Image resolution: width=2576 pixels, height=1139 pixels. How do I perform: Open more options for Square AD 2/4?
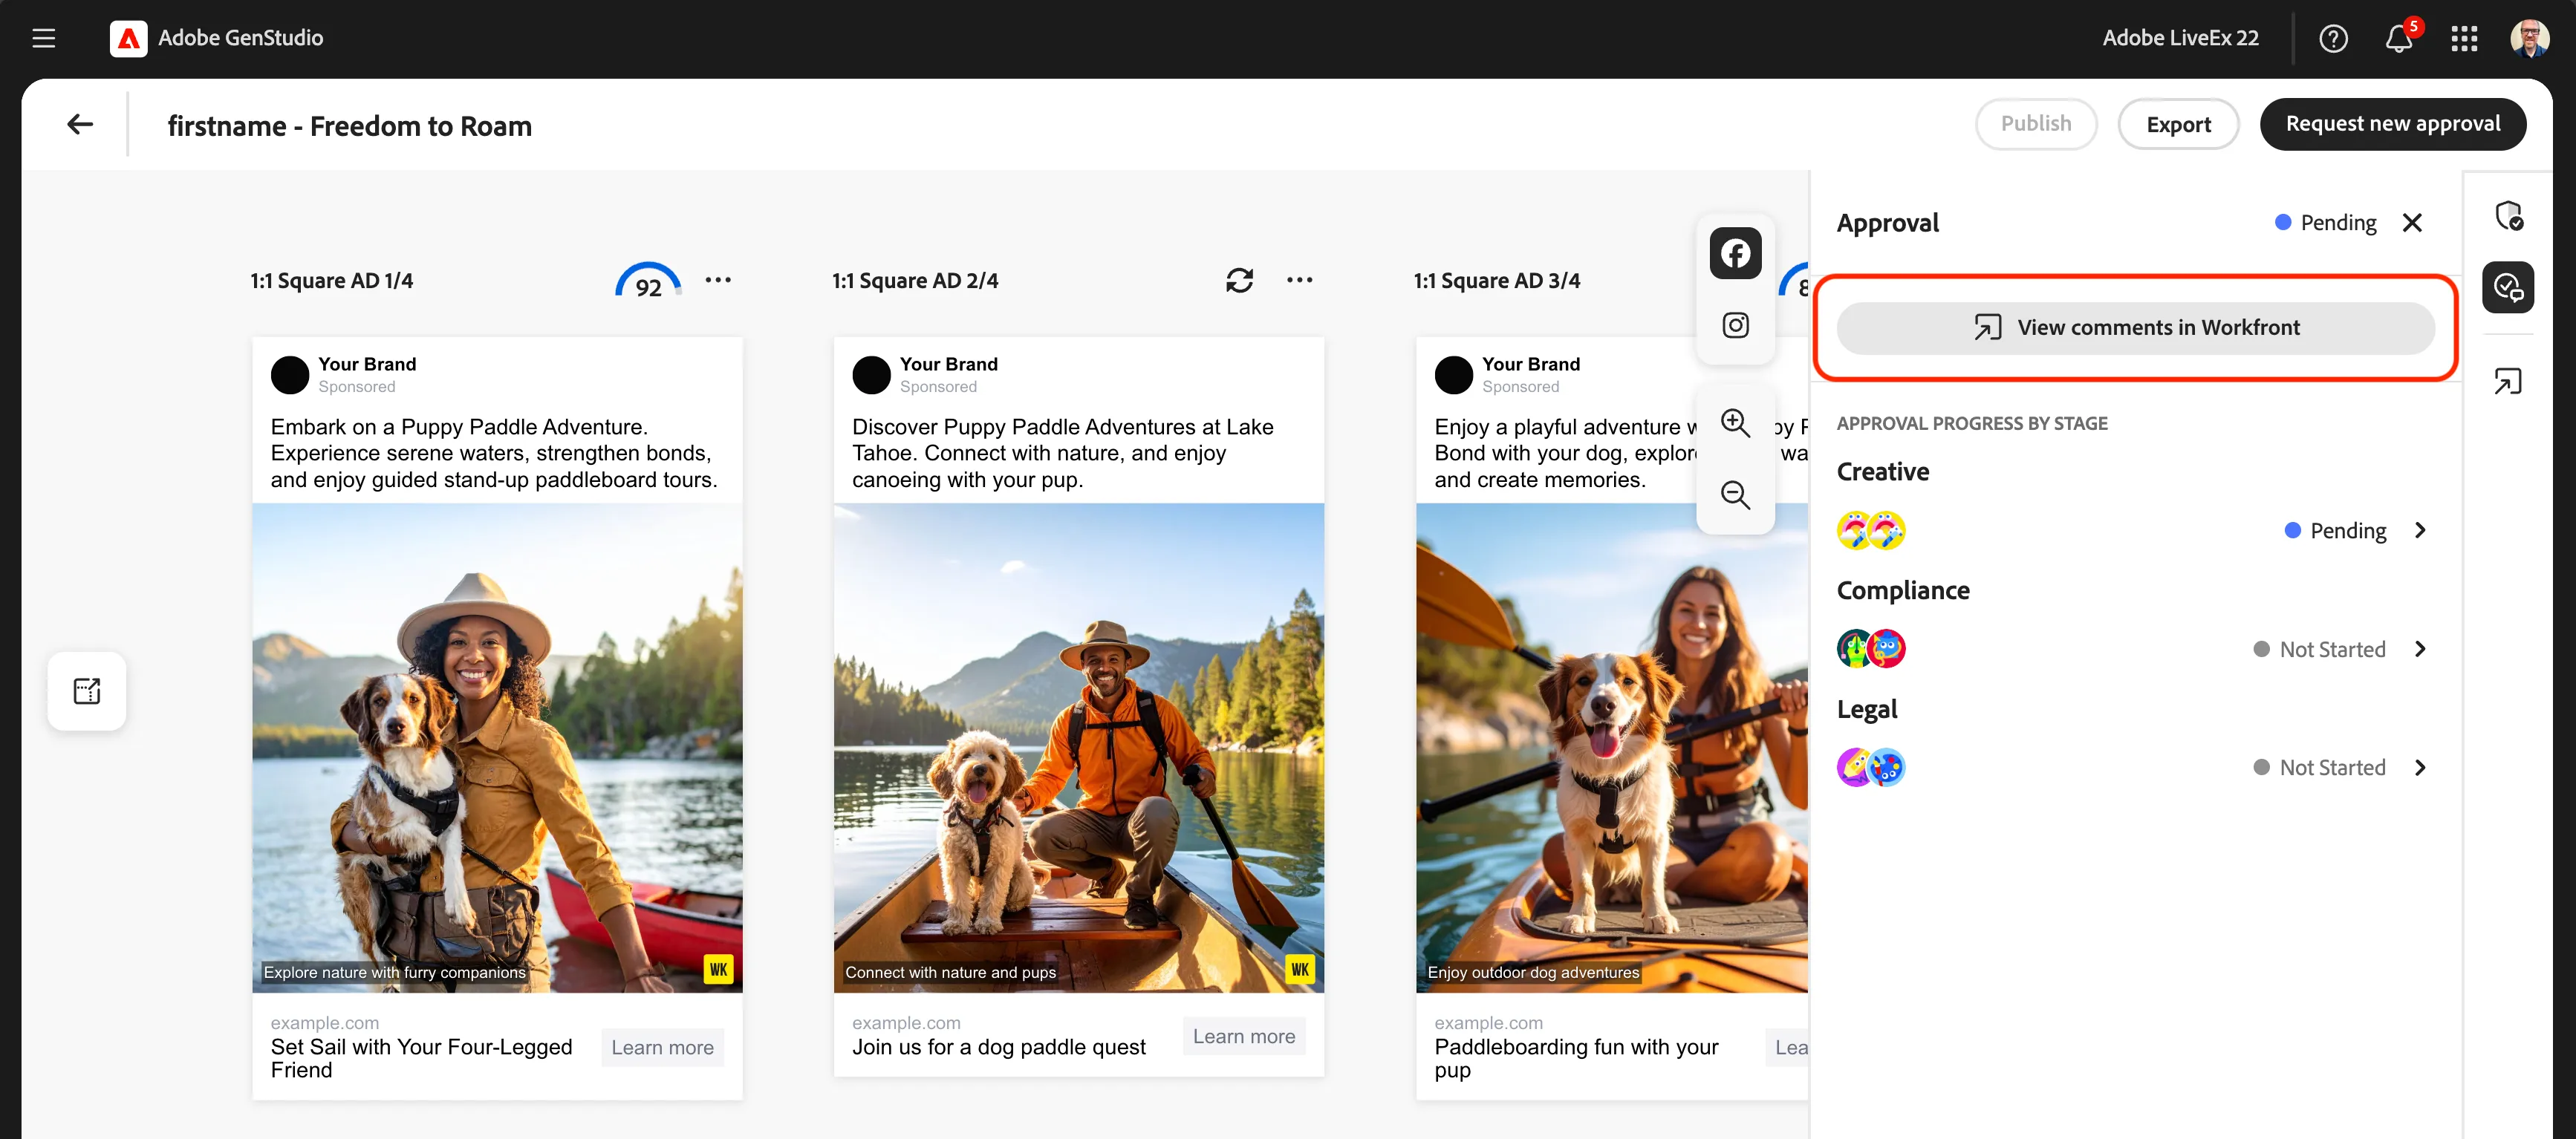tap(1299, 280)
